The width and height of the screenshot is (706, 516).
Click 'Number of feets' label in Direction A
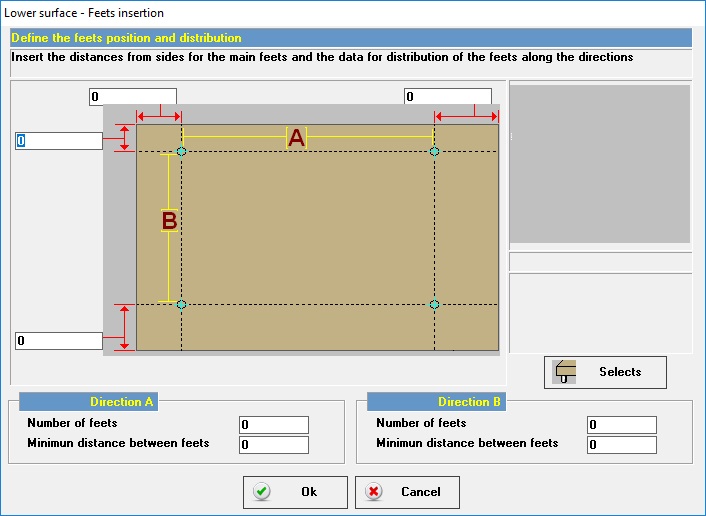pos(72,423)
